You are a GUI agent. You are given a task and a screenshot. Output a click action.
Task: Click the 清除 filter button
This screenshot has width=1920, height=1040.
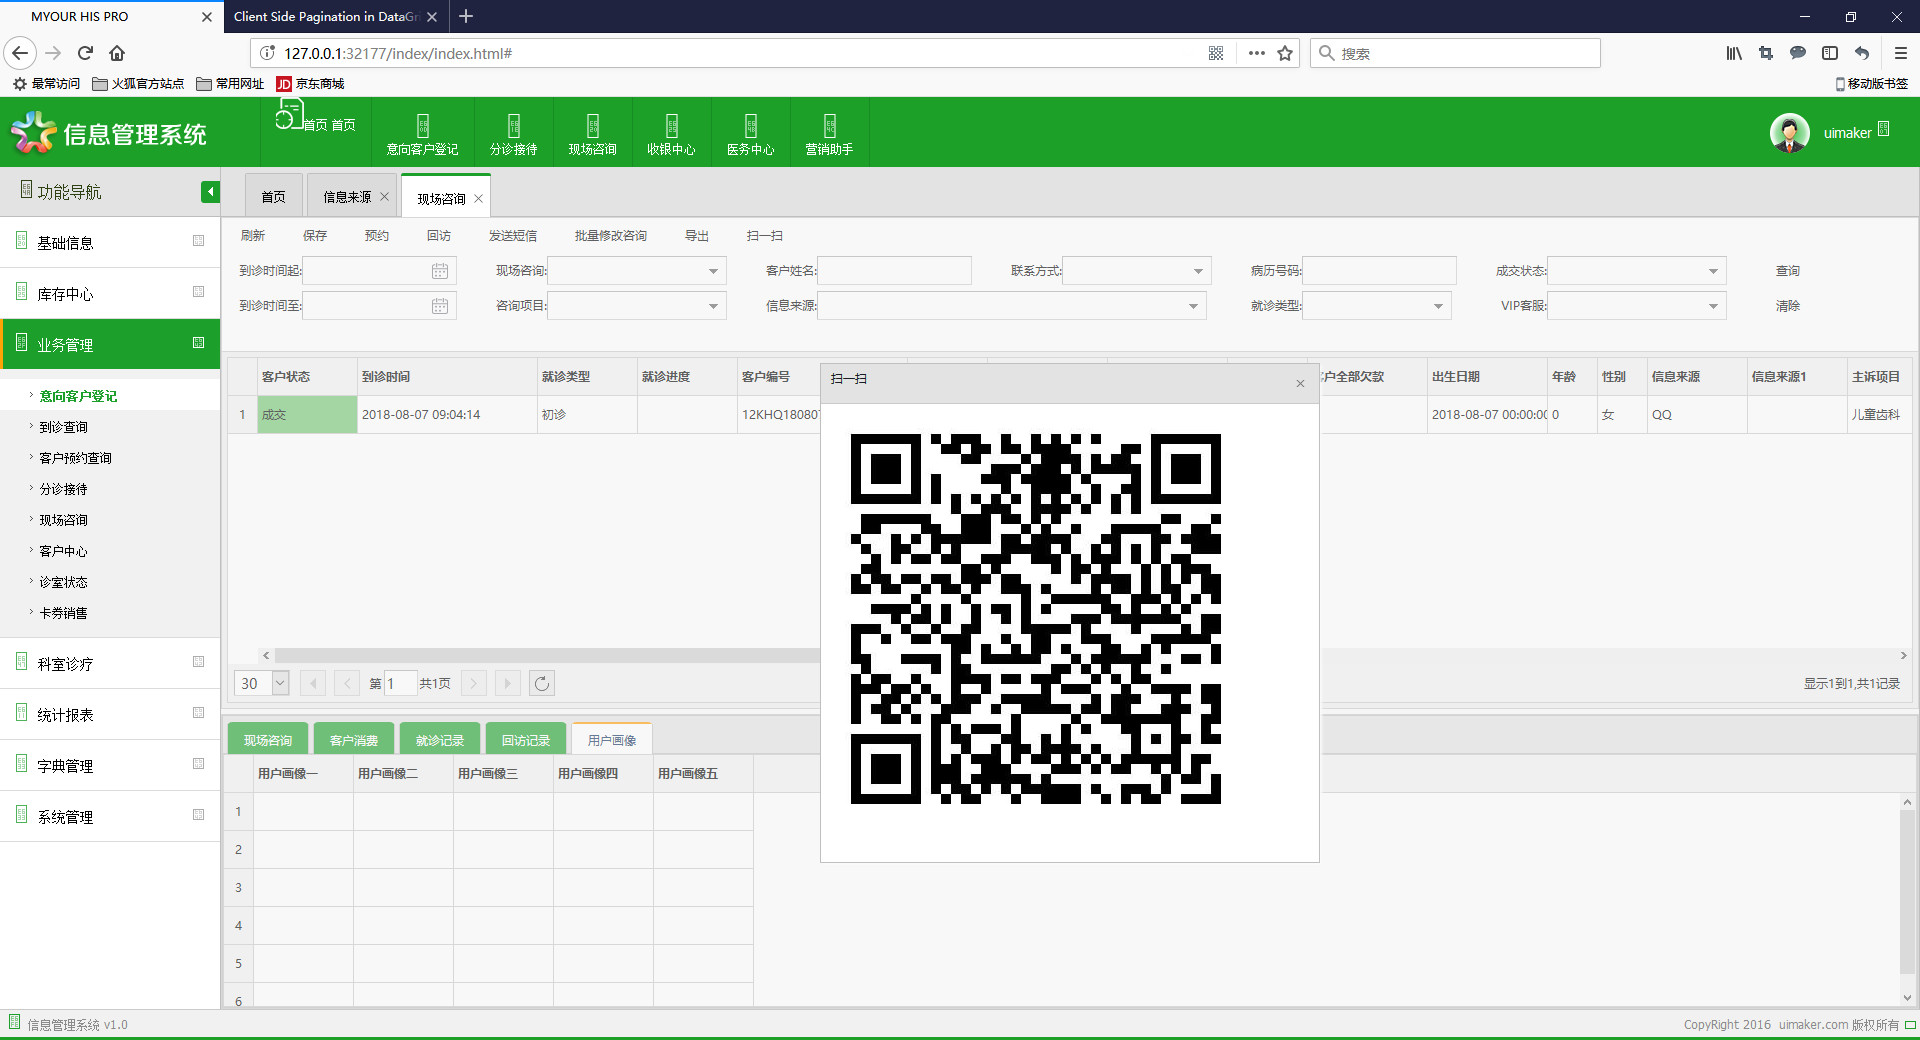(x=1788, y=306)
